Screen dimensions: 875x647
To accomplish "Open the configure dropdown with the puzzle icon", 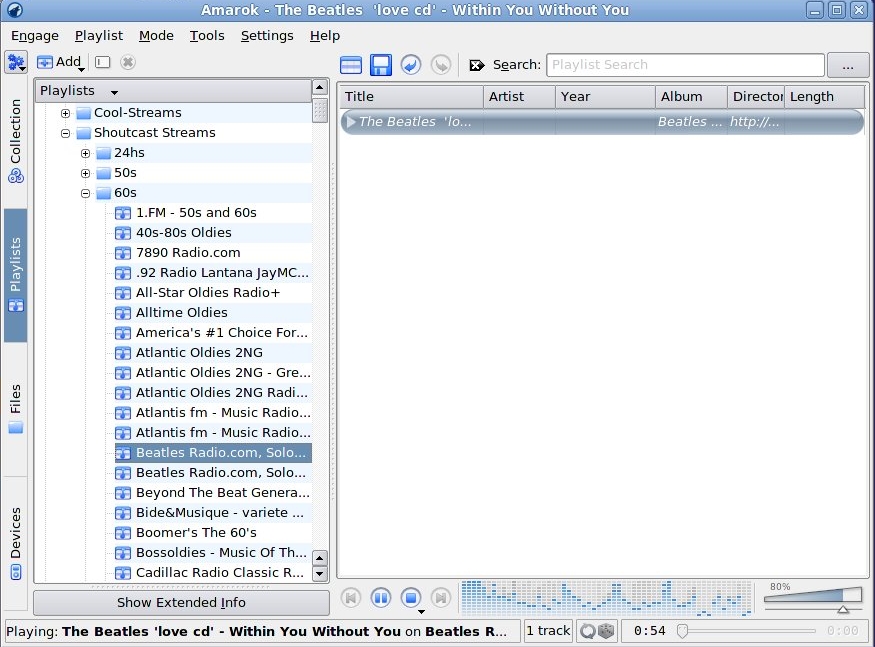I will (x=16, y=63).
